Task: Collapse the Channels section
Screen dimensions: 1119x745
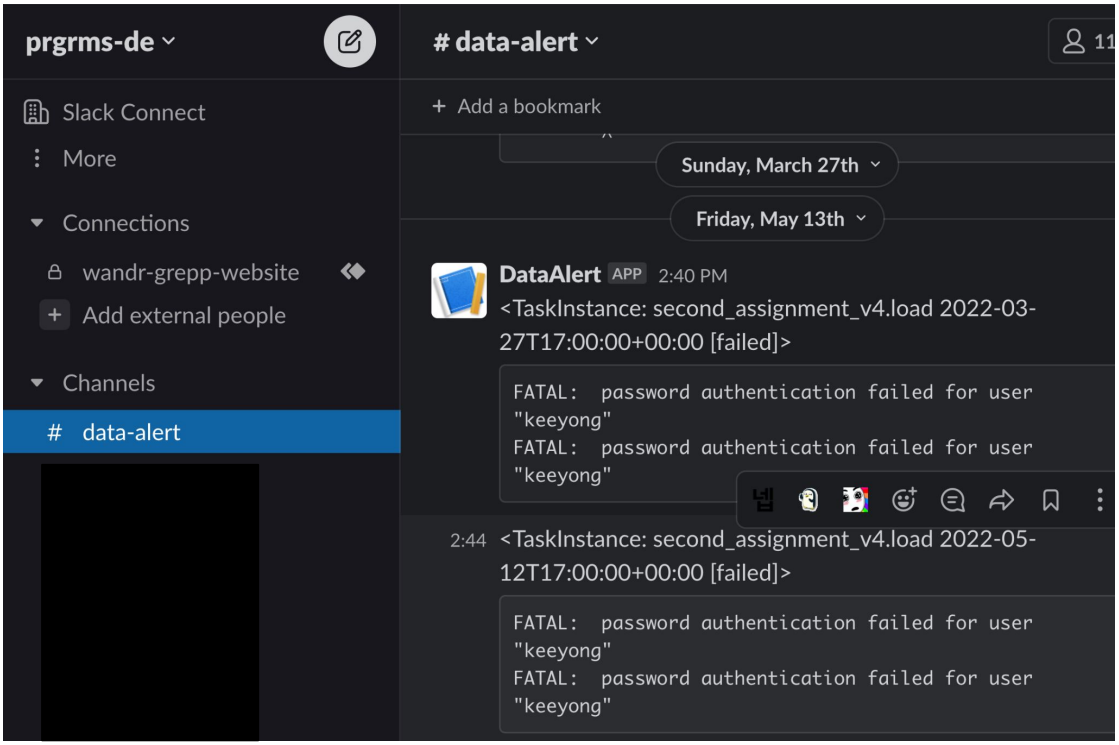Action: click(37, 383)
